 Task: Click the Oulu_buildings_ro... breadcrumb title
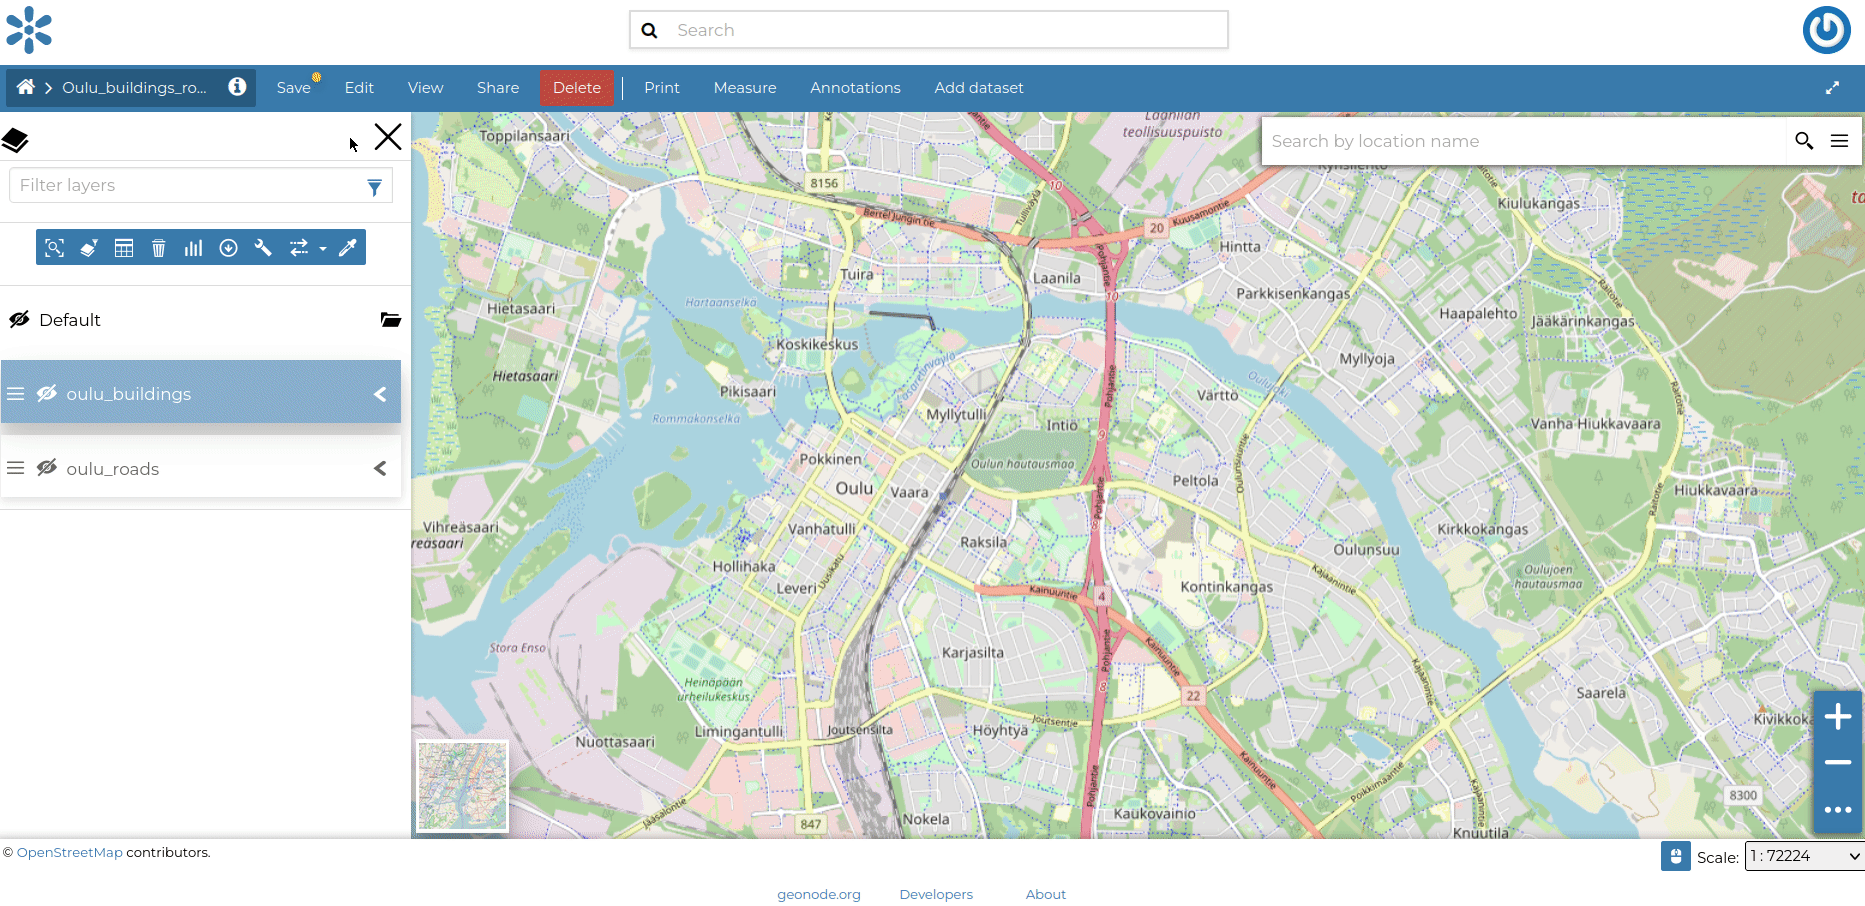coord(135,88)
